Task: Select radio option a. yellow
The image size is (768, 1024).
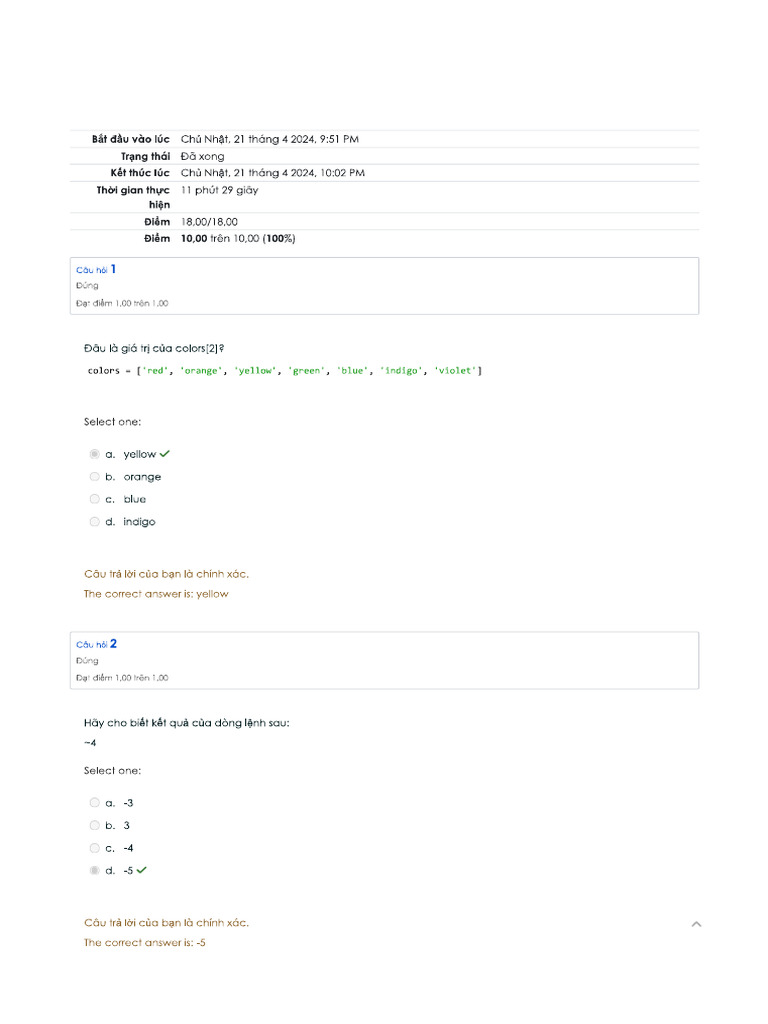Action: tap(95, 454)
